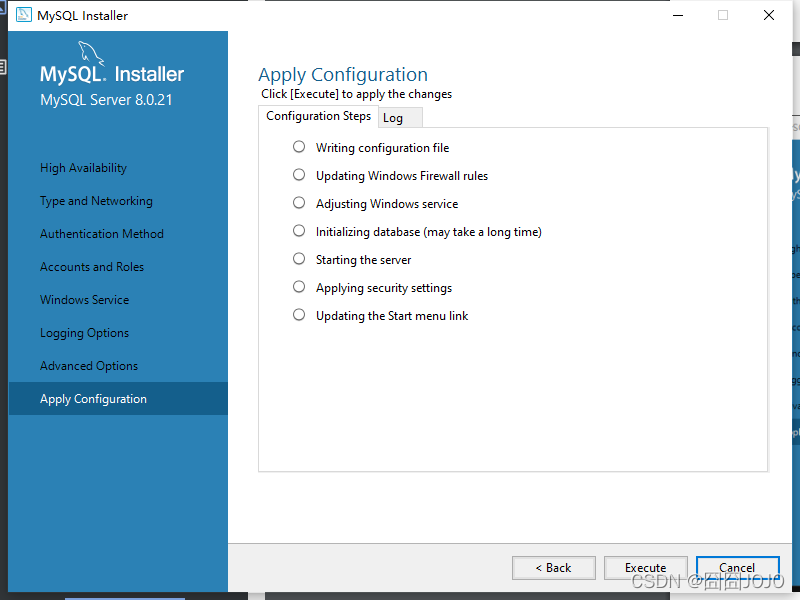
Task: Click the 'Updating Windows Firewall rules' text
Action: (x=402, y=176)
